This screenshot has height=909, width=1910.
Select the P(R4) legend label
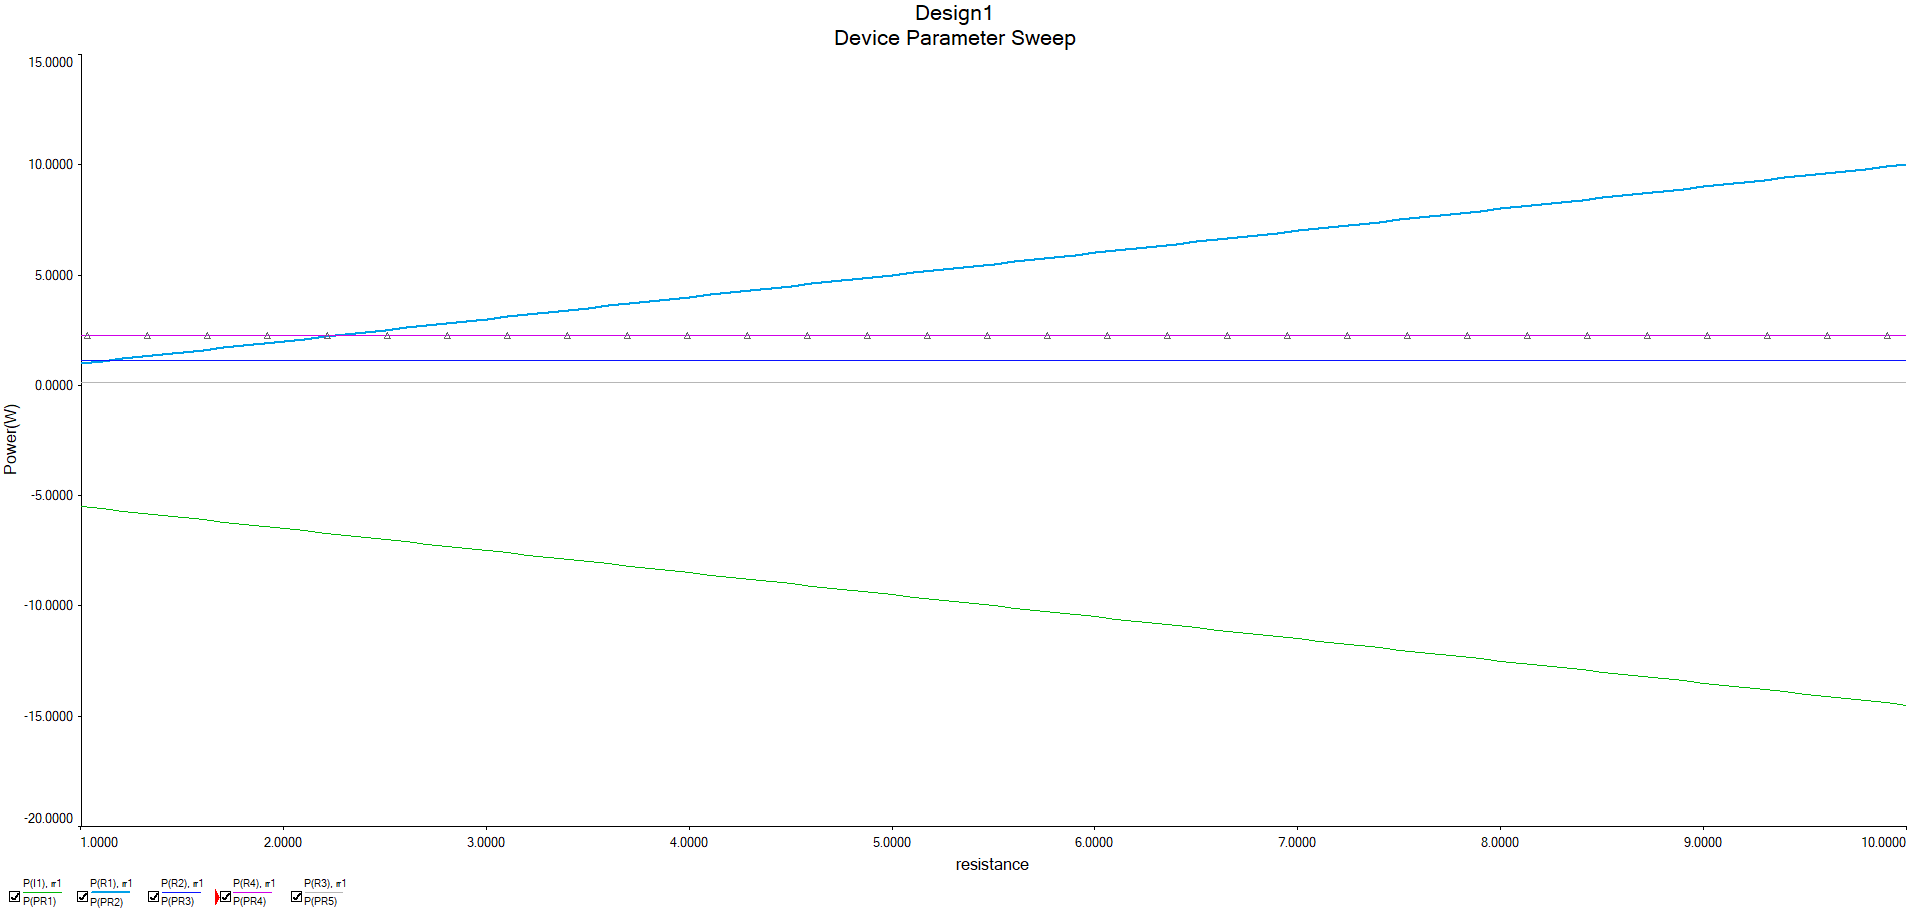[x=254, y=883]
